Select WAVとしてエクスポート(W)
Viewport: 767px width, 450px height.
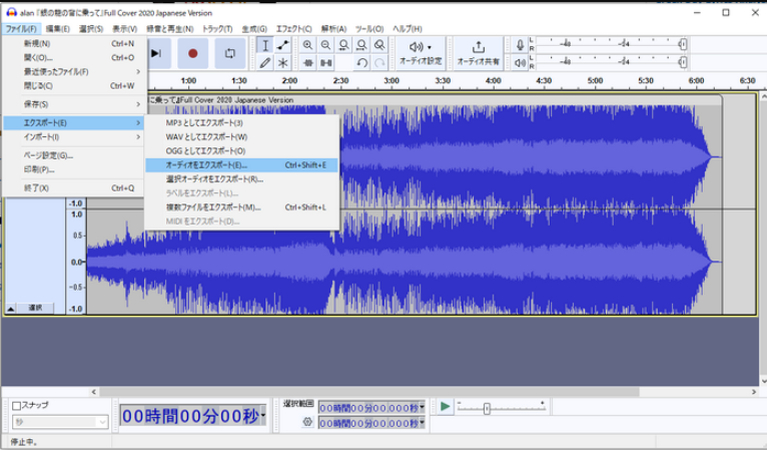point(242,137)
